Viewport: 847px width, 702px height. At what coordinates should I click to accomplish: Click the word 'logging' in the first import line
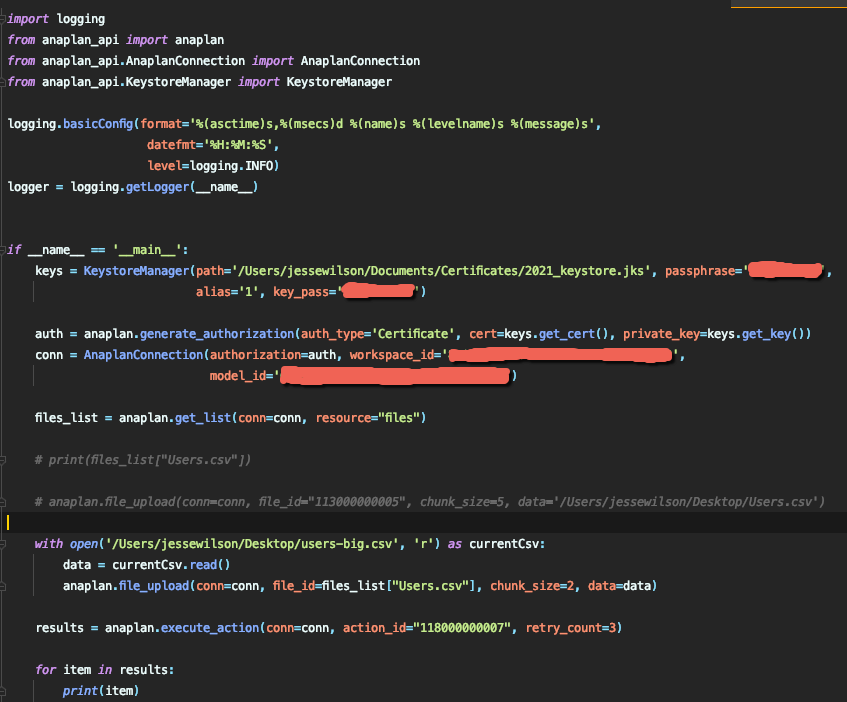pos(80,19)
